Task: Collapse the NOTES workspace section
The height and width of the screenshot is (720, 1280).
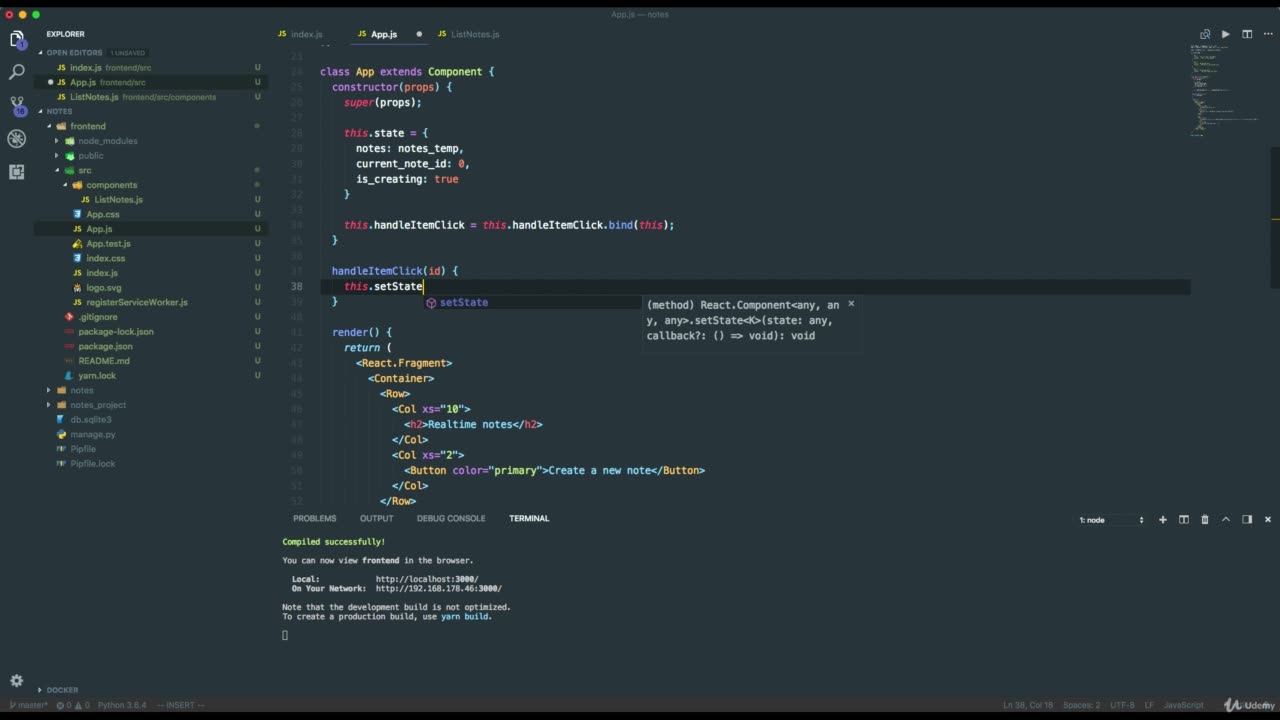Action: tap(59, 111)
